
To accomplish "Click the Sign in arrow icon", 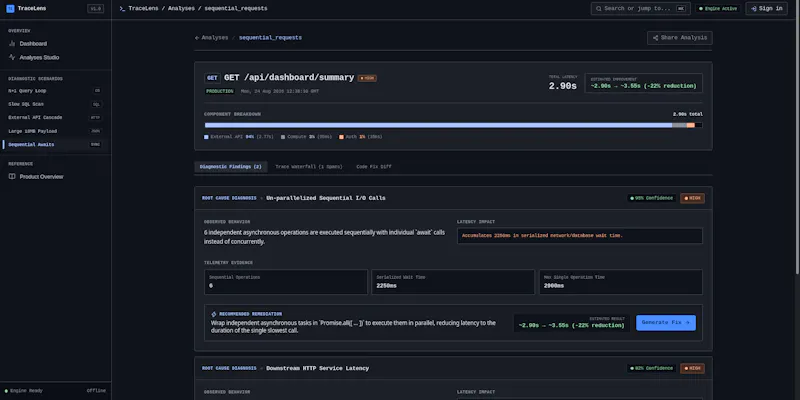I will point(754,9).
